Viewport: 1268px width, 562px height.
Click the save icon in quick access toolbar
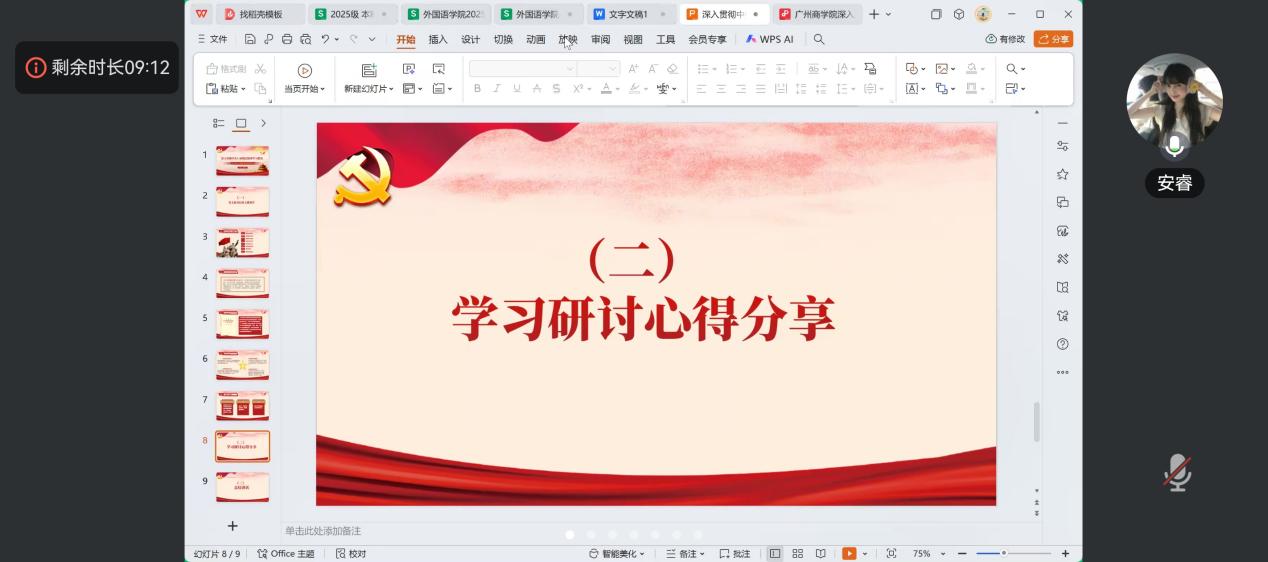[x=250, y=39]
